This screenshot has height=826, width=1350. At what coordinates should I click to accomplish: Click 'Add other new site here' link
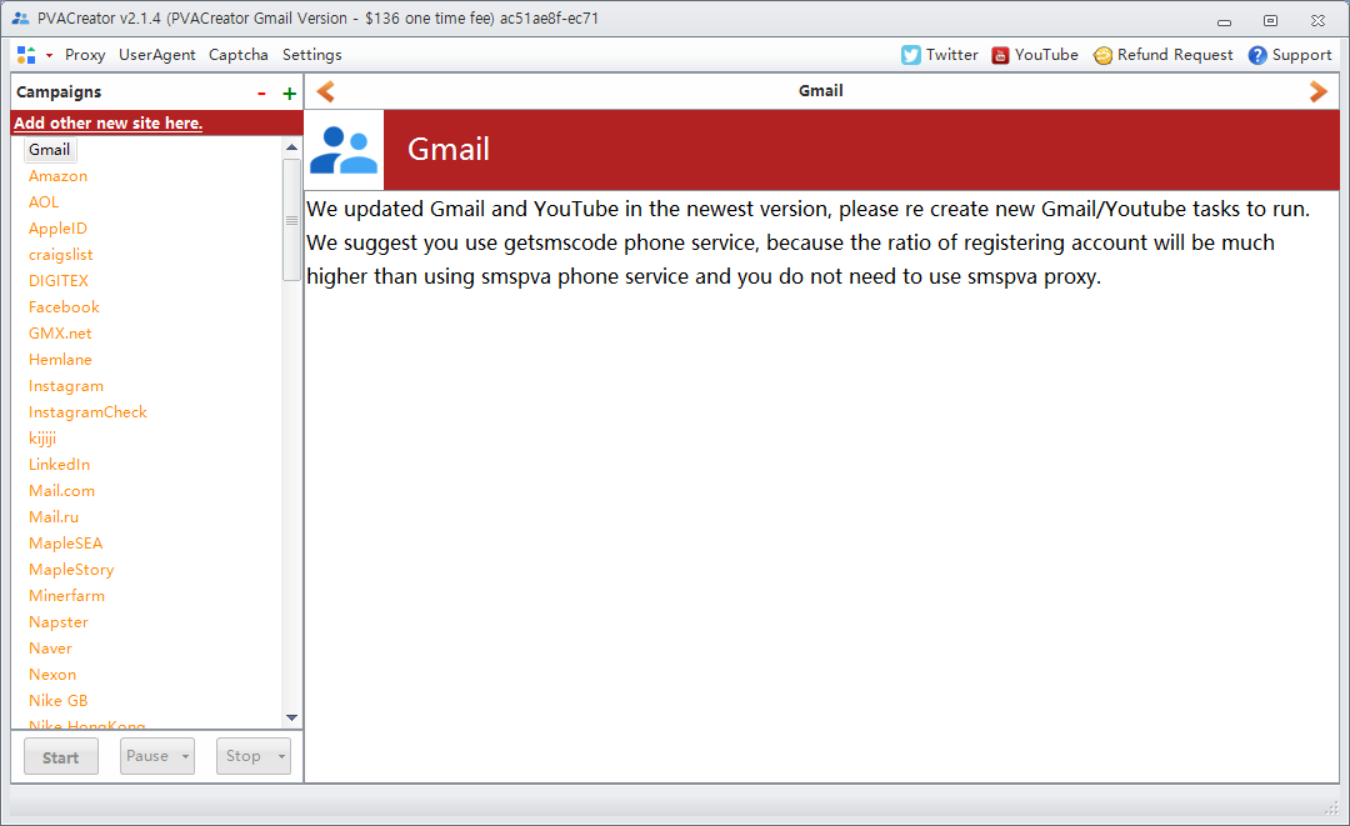coord(108,123)
